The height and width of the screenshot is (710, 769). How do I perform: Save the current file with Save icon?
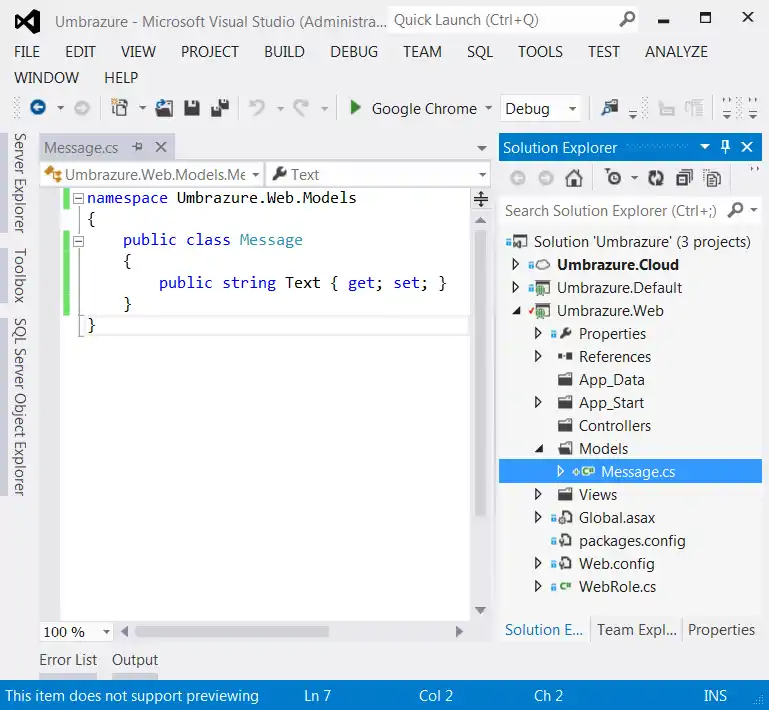(192, 108)
